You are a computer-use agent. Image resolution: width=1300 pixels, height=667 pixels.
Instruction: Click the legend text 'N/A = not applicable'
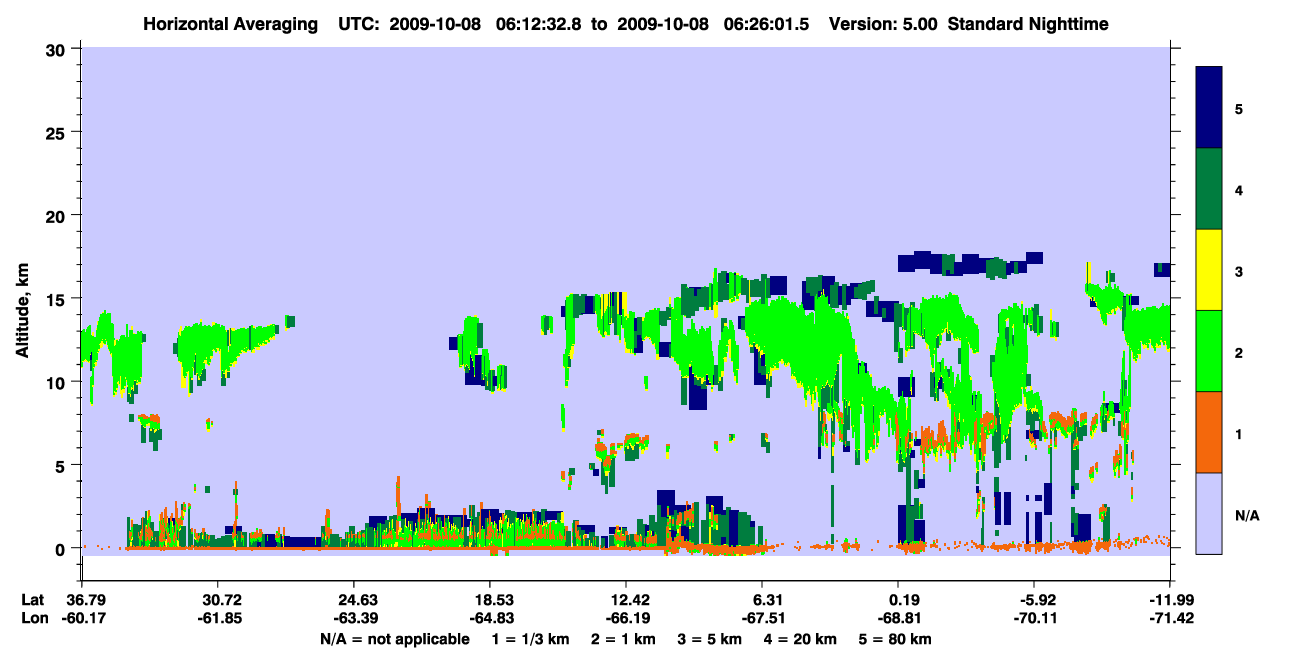coord(395,638)
